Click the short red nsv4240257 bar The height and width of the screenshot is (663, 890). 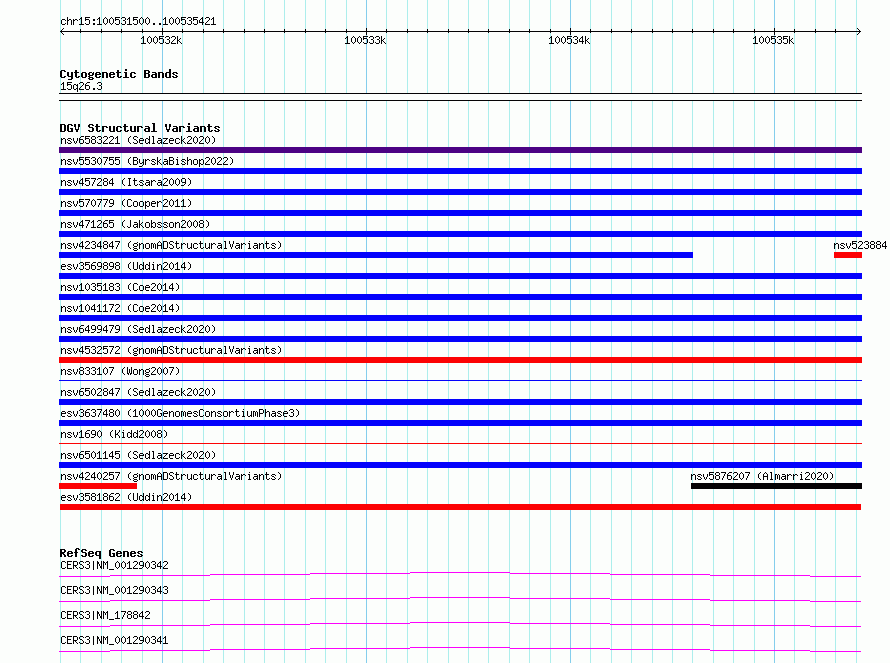point(97,486)
